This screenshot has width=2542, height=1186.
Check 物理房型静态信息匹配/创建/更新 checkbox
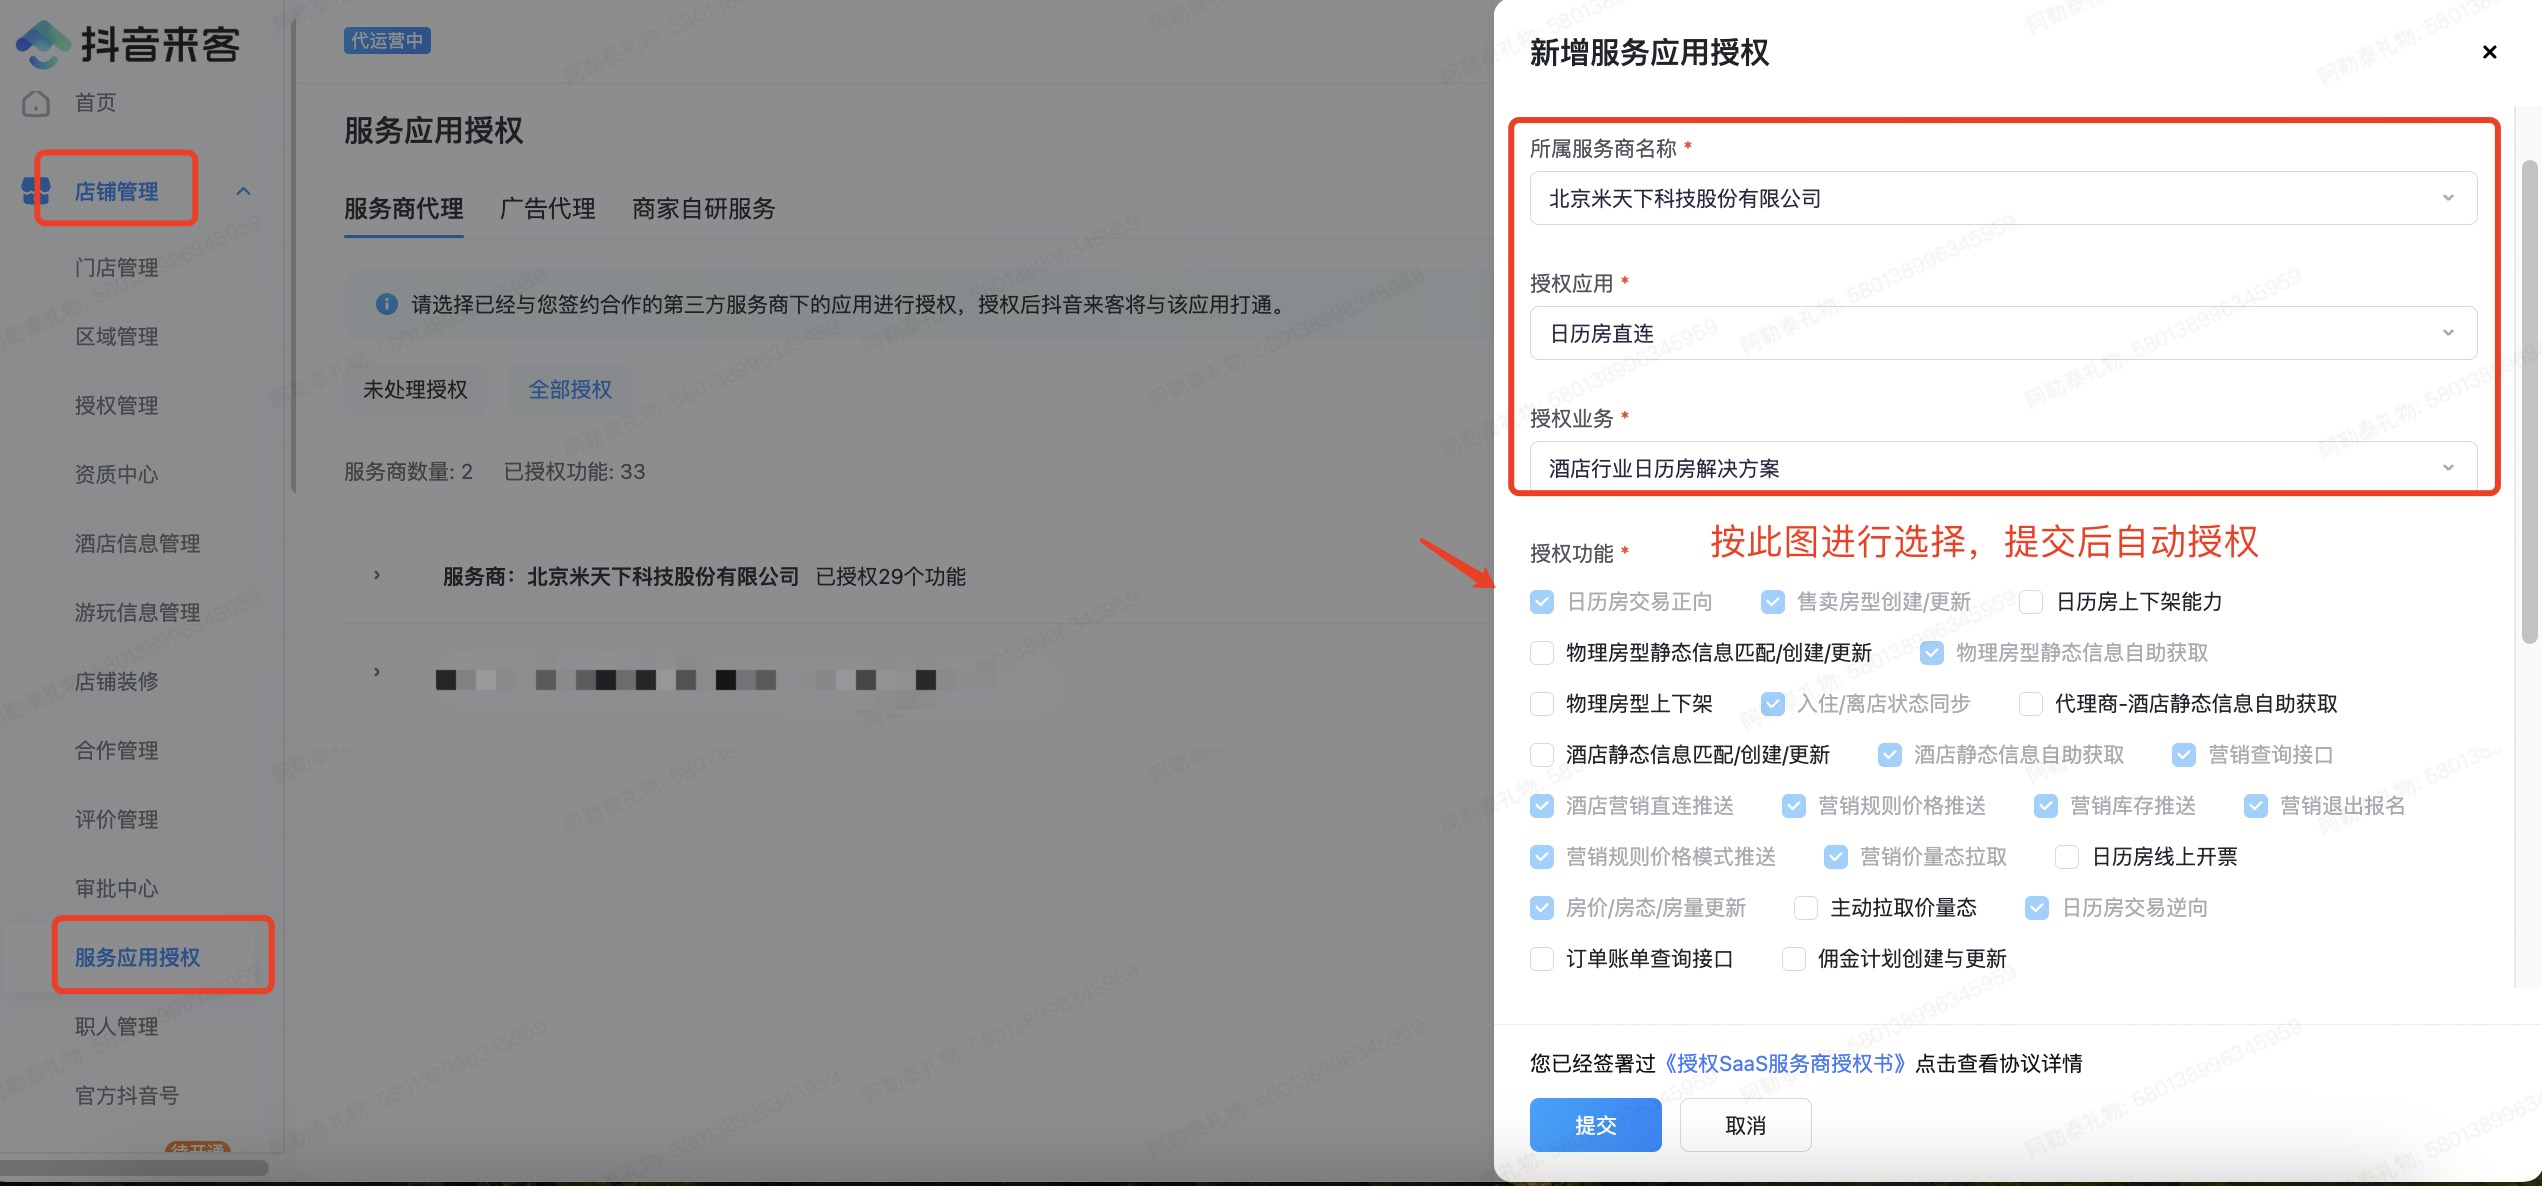coord(1542,653)
